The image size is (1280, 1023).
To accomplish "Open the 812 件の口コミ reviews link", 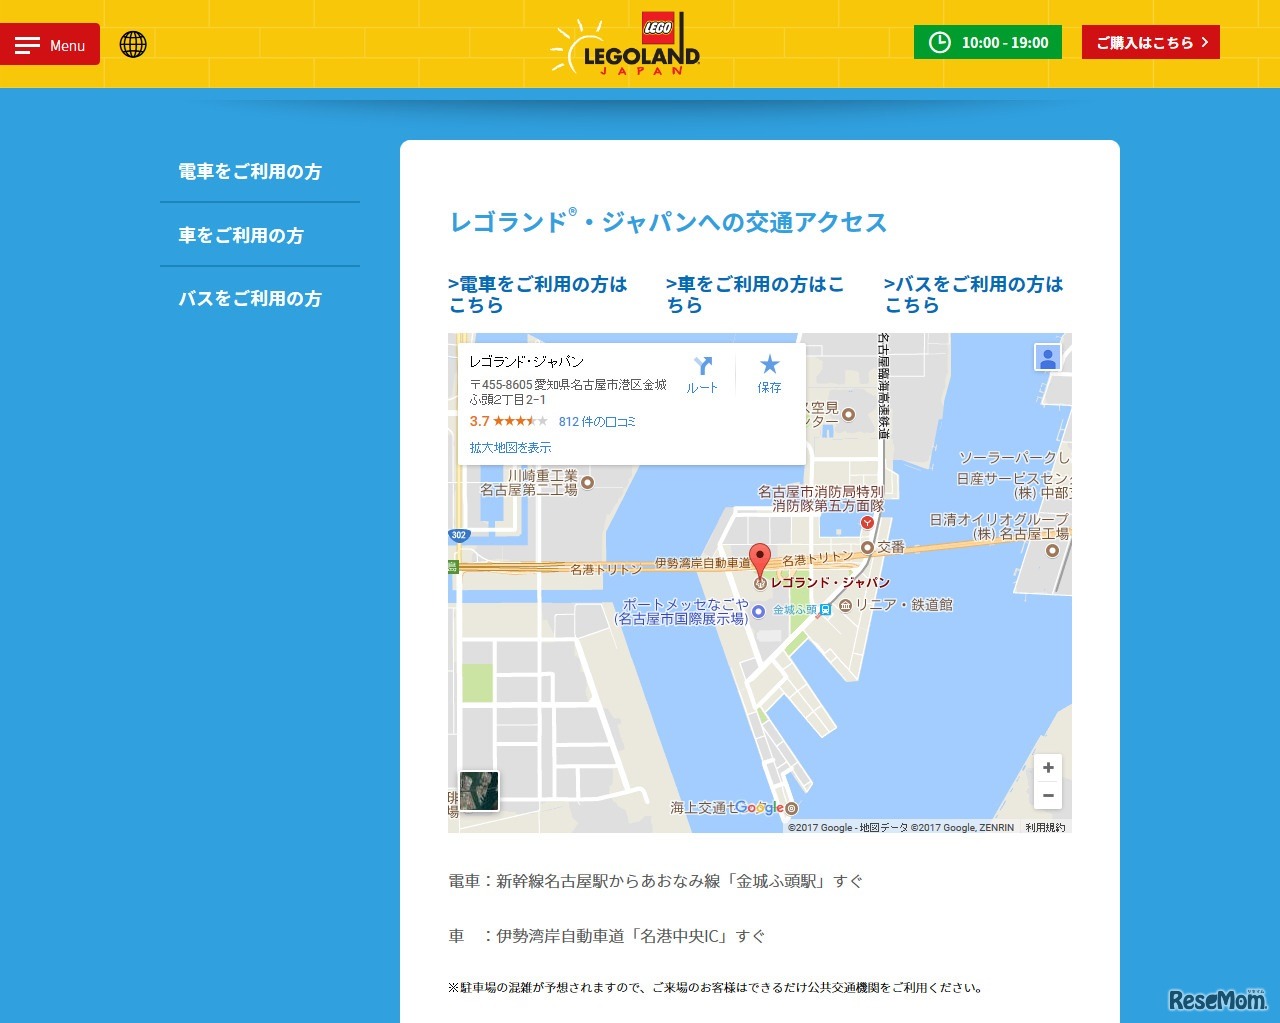I will point(597,422).
